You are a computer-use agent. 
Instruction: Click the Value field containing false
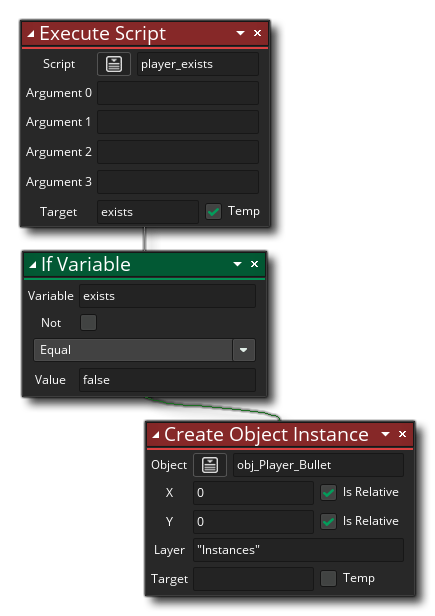[x=167, y=380]
